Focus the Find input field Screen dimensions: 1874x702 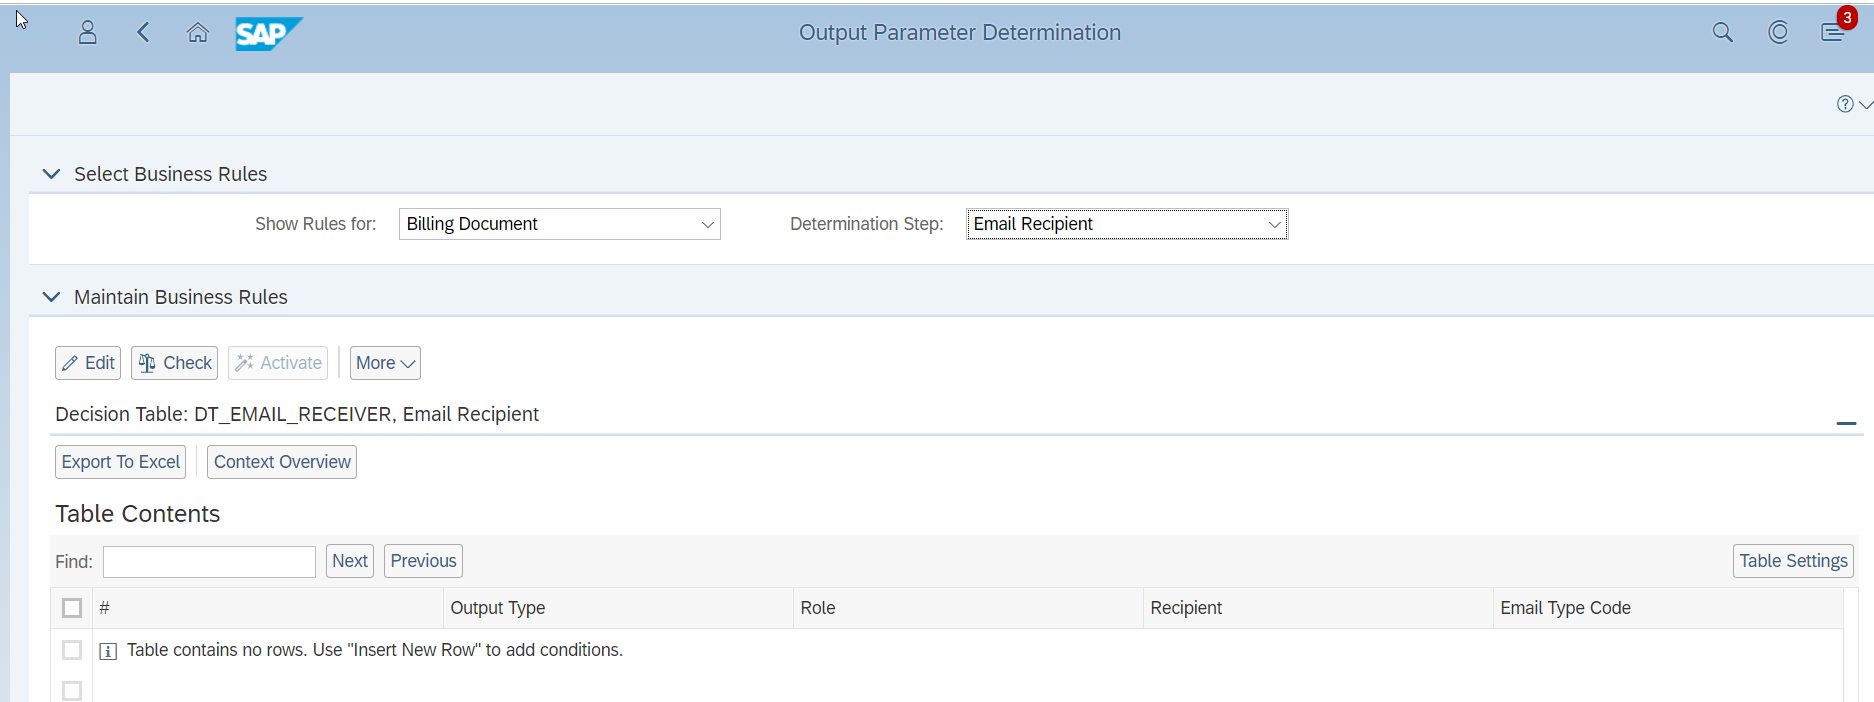(209, 562)
